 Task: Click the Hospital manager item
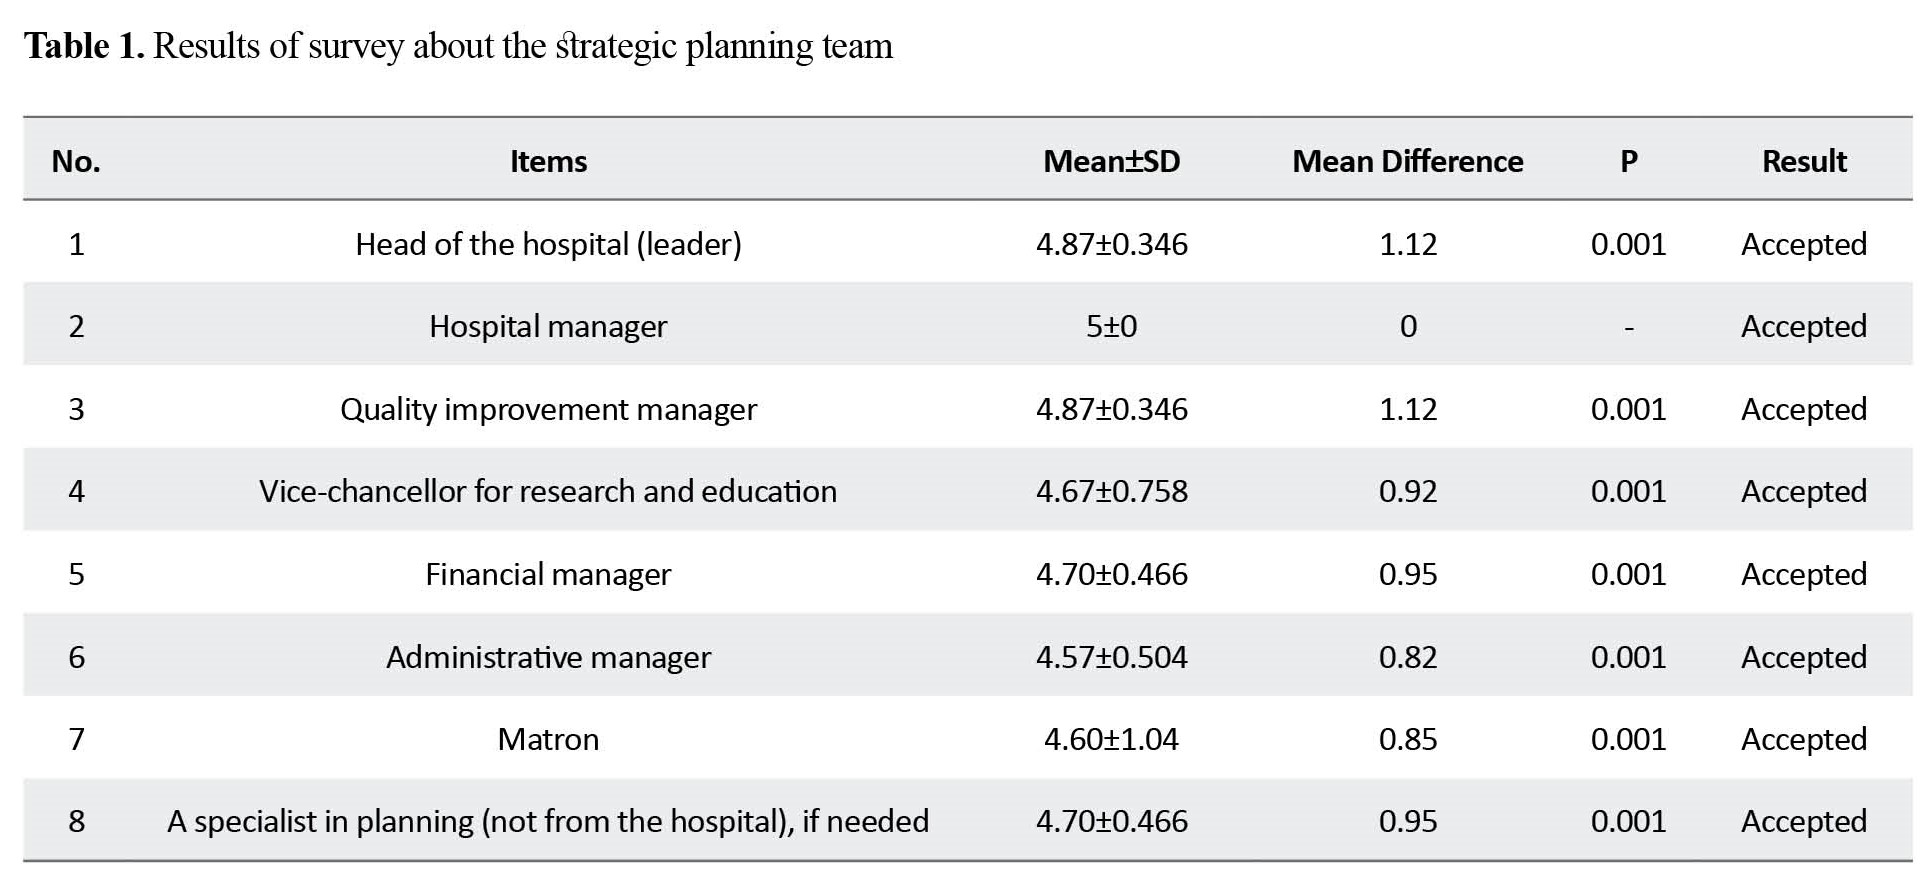tap(548, 326)
